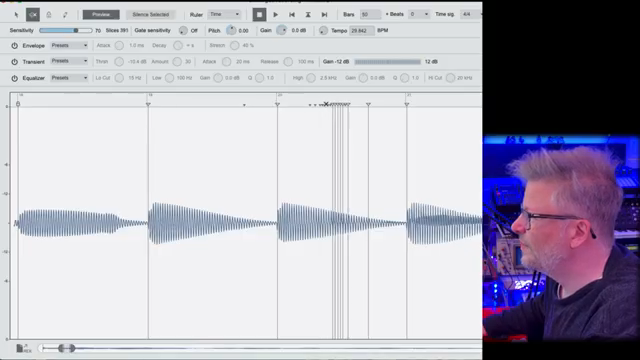Toggle the Transient power button

(x=15, y=62)
